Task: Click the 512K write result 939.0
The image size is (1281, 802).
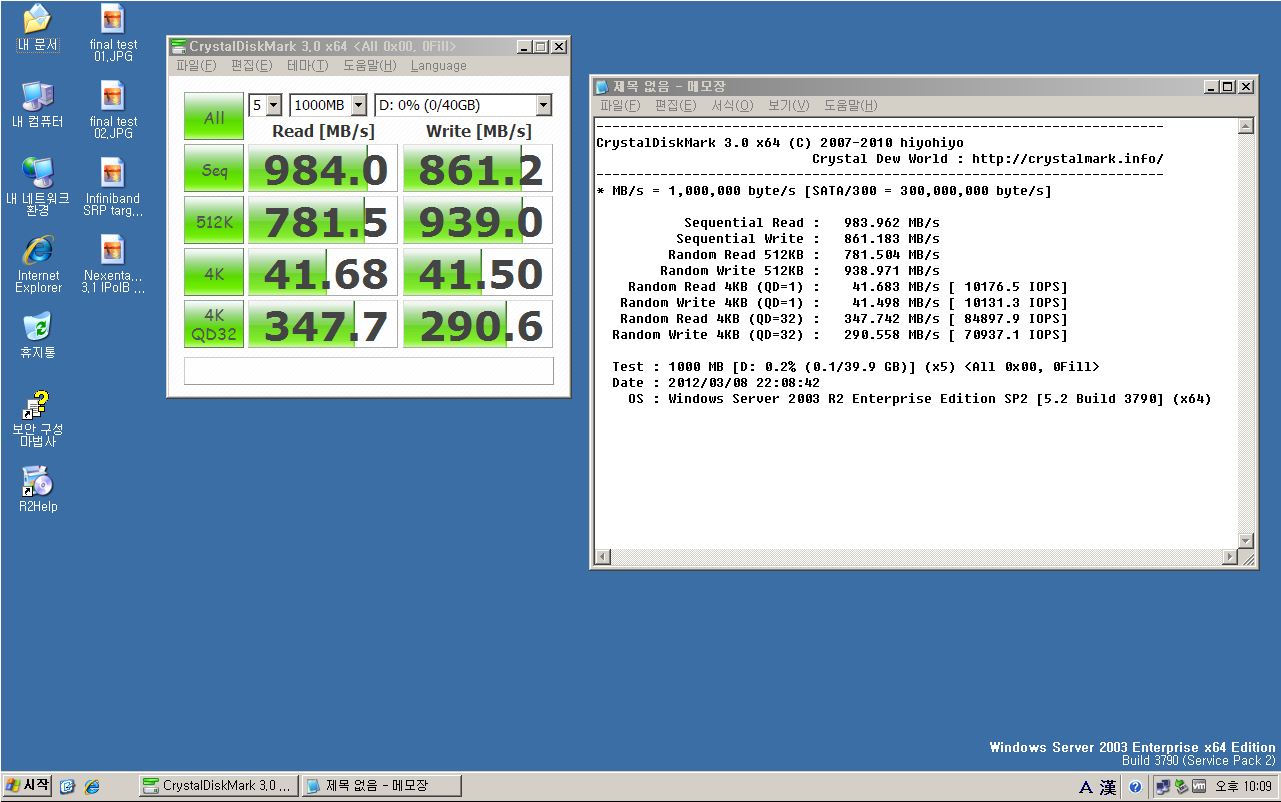Action: [x=478, y=221]
